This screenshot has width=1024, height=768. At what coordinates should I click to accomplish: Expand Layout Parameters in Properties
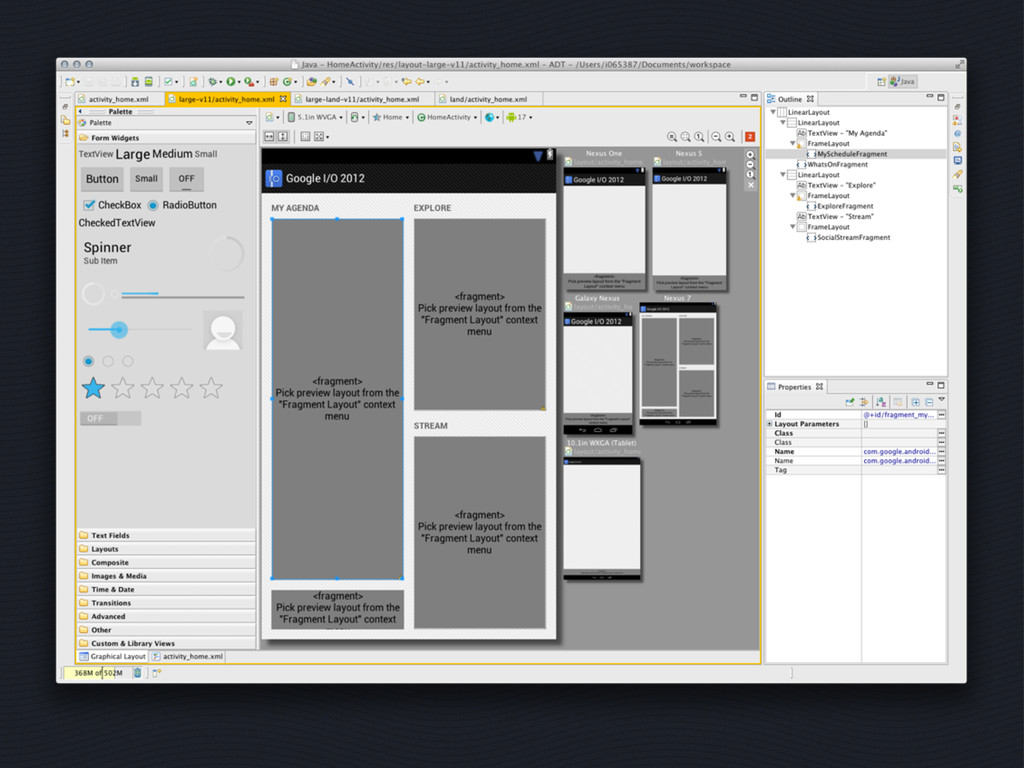(x=769, y=424)
